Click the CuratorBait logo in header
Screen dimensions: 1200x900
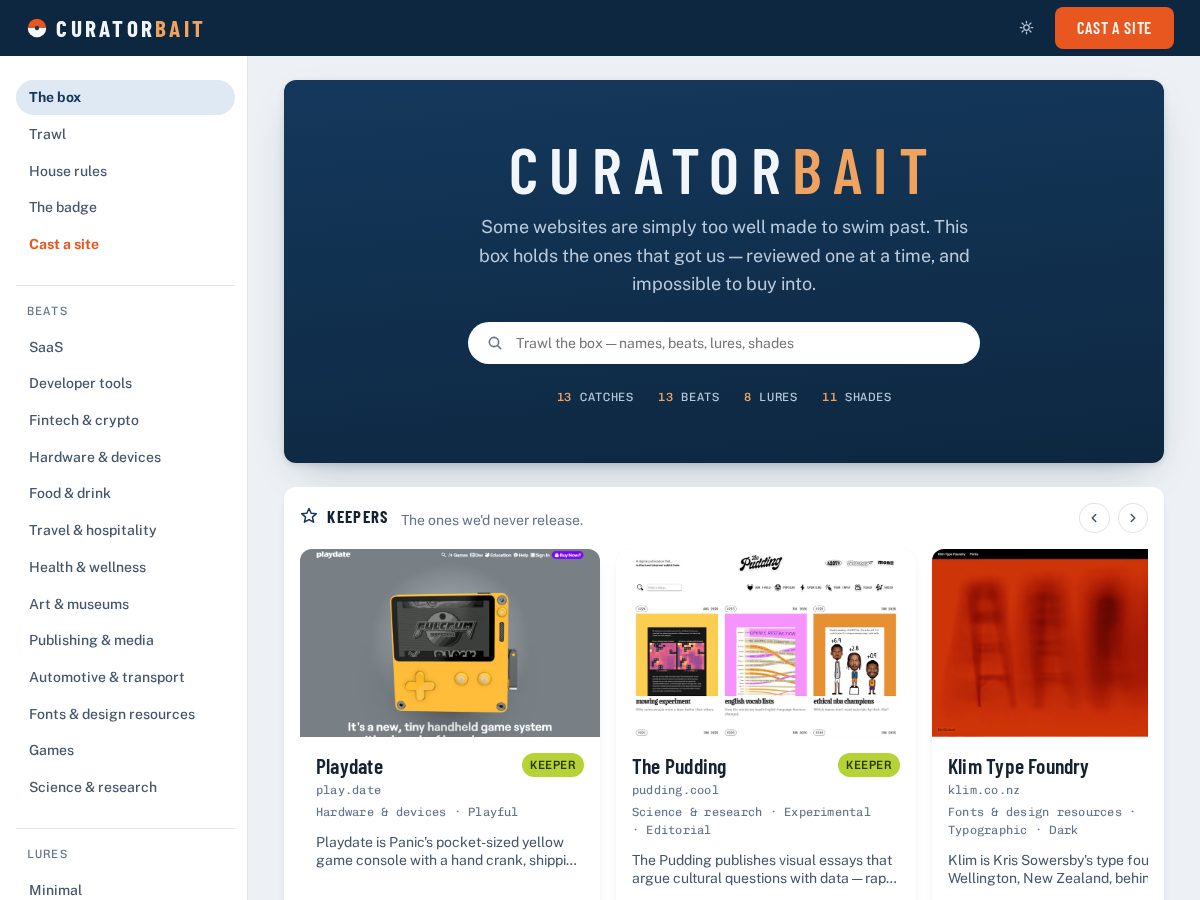(115, 28)
